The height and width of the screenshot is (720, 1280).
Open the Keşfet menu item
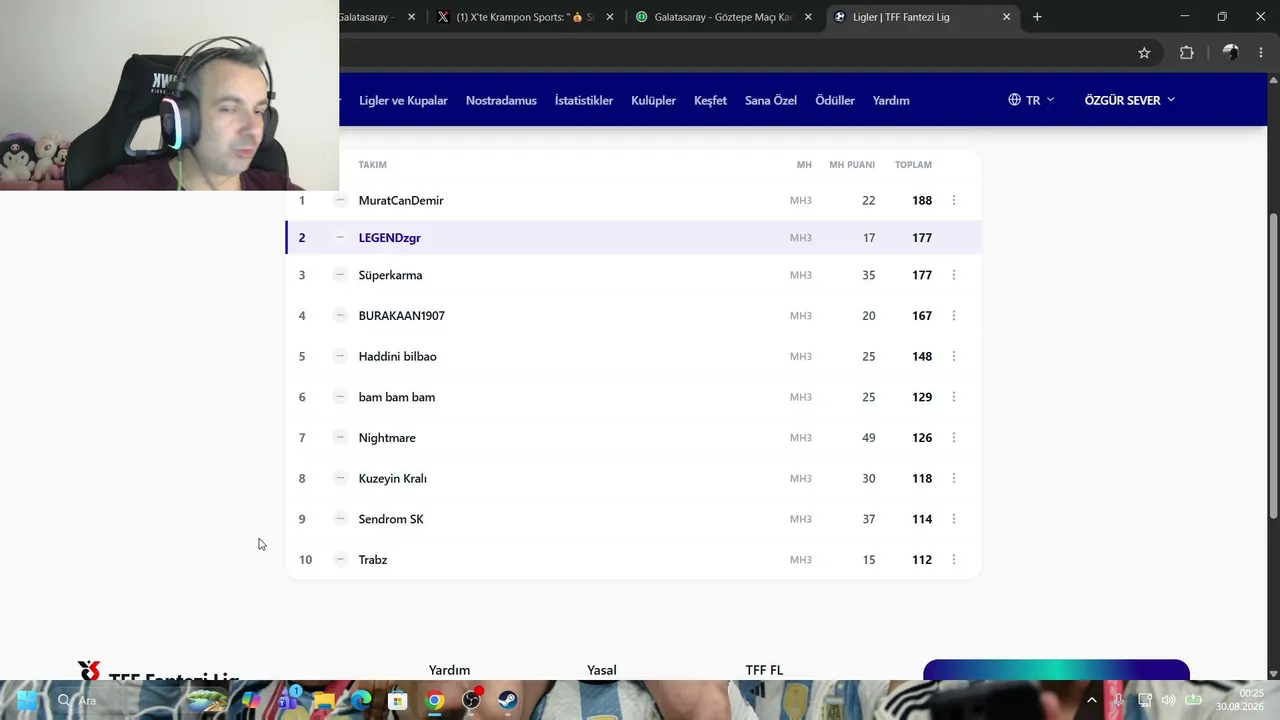pos(710,100)
